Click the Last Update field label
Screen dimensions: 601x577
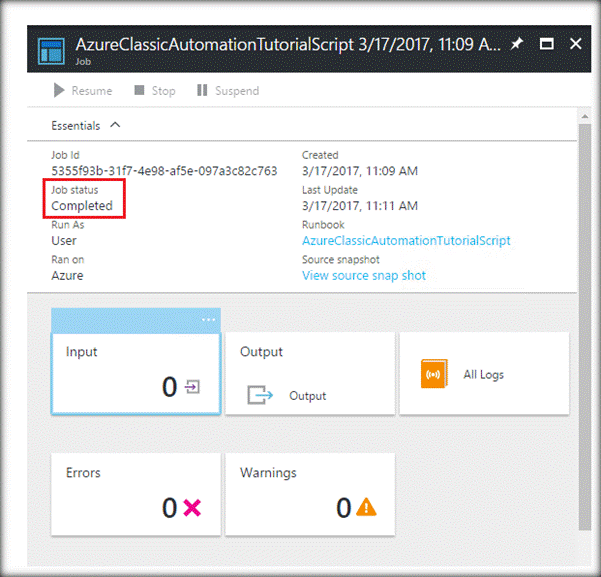coord(330,190)
